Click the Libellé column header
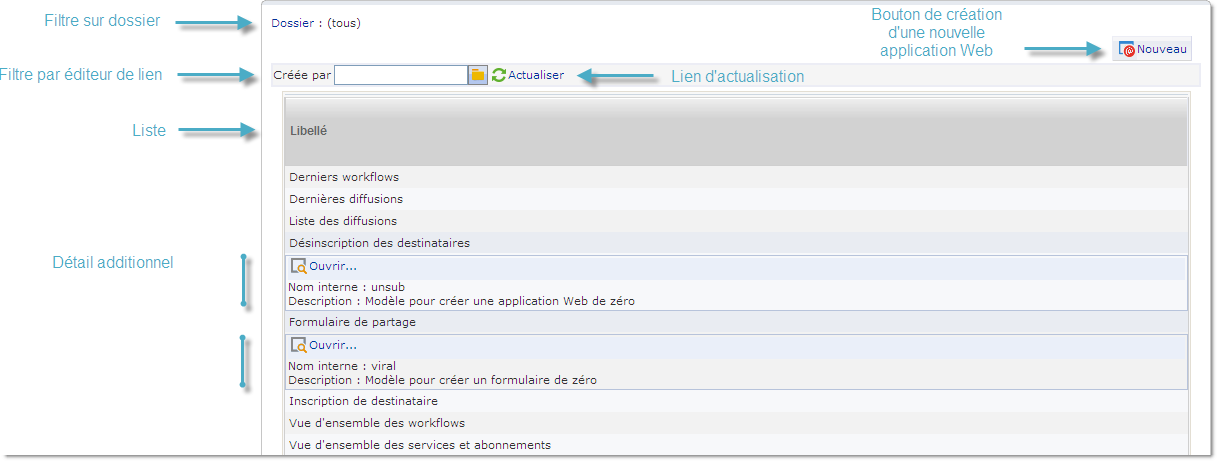The height and width of the screenshot is (461, 1217). pos(736,131)
